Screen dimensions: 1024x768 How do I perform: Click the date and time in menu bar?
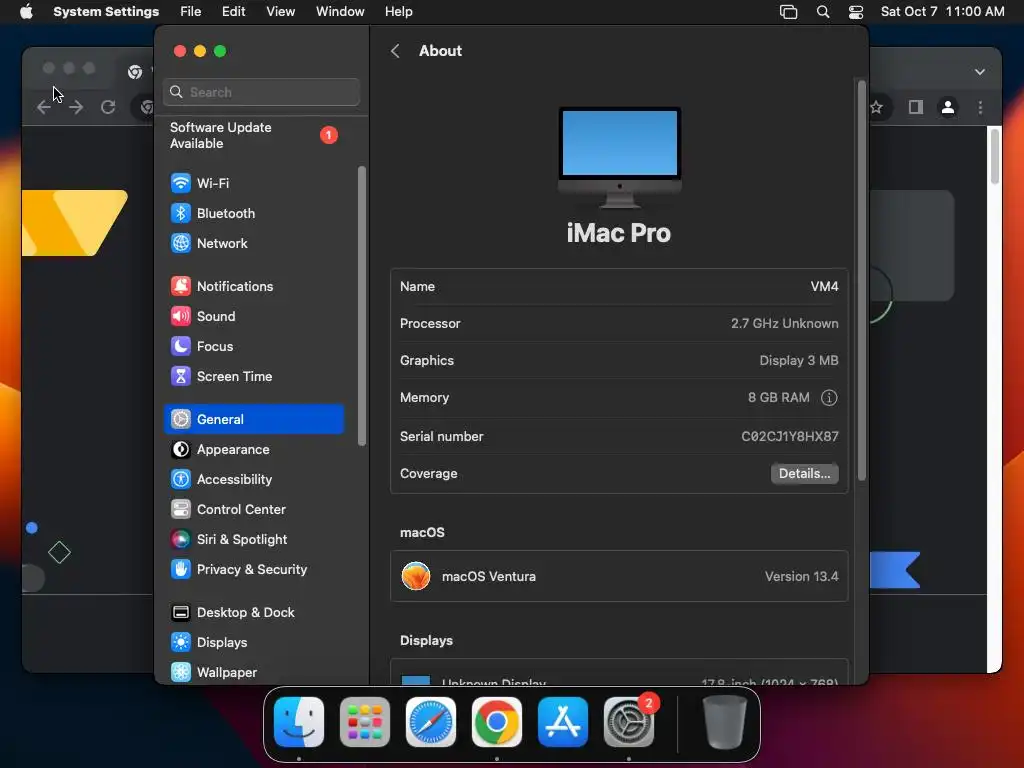tap(942, 12)
